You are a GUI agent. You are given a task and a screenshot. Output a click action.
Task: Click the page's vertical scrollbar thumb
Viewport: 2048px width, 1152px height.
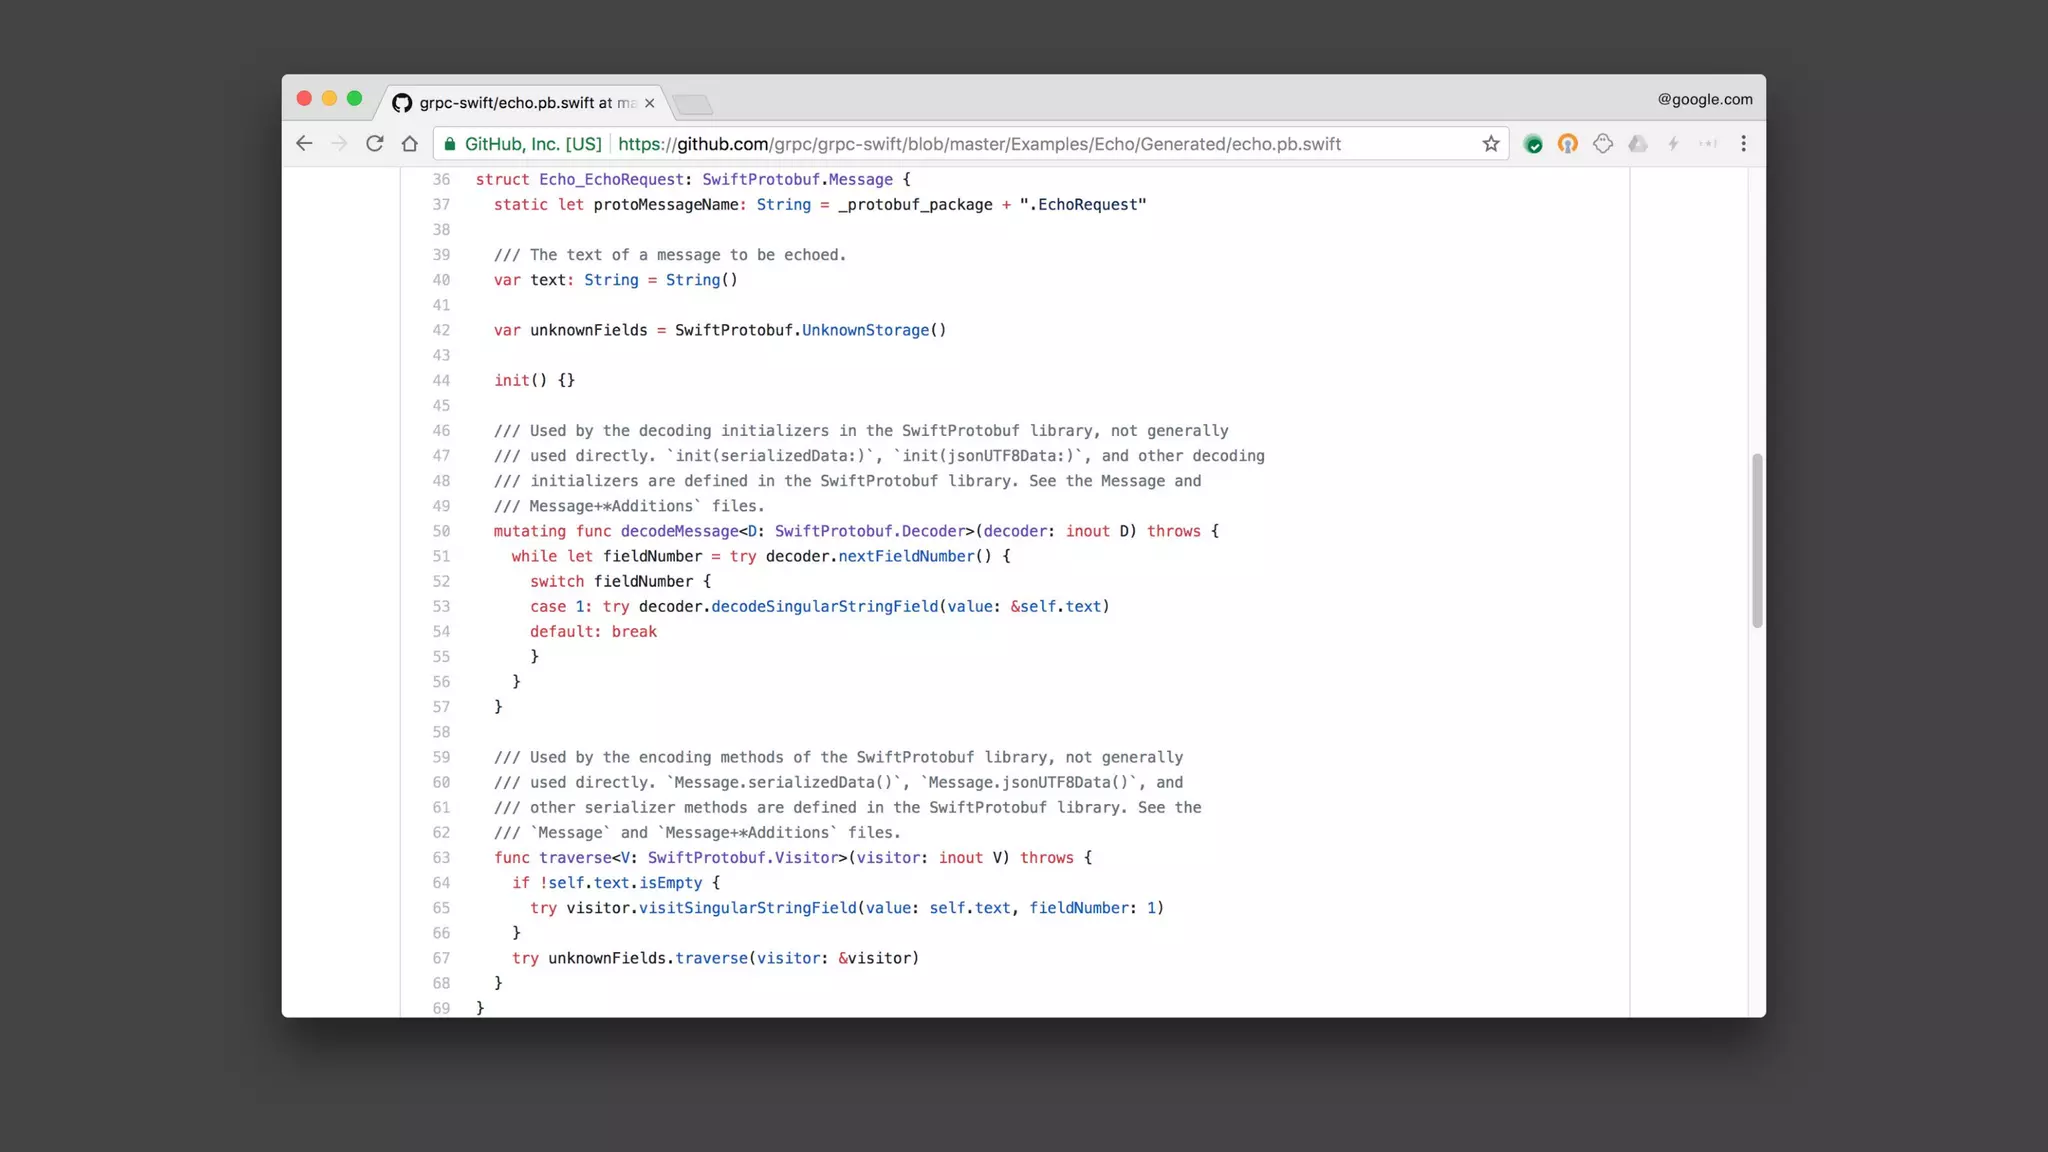(1756, 540)
